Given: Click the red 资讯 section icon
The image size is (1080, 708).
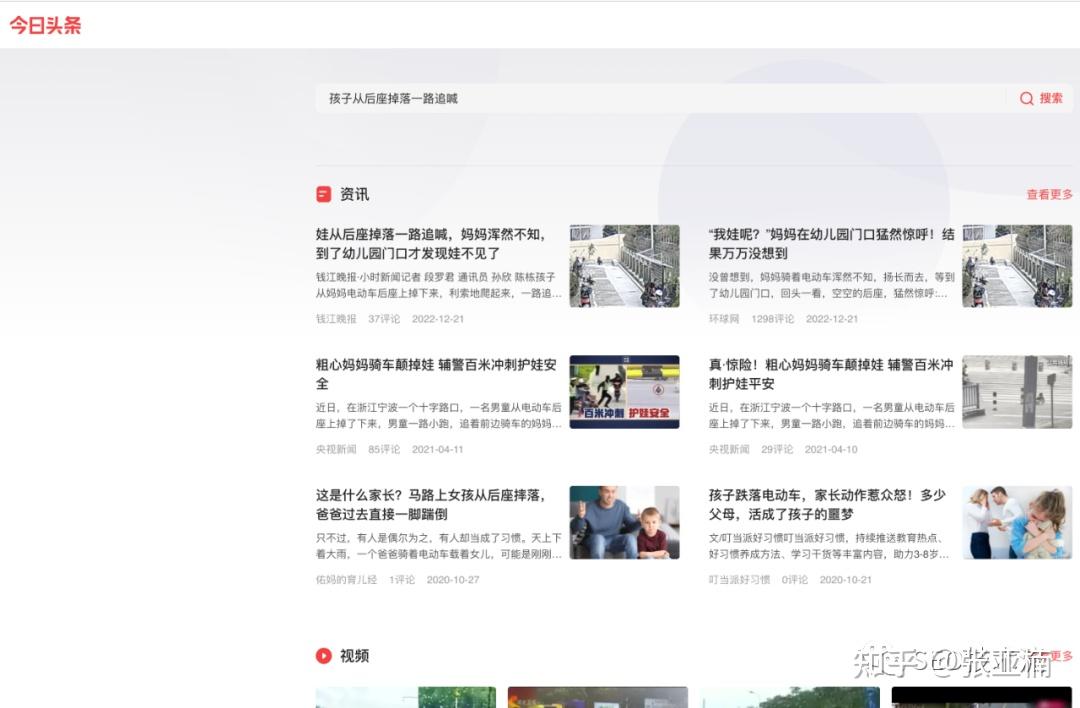Looking at the screenshot, I should click(x=322, y=194).
